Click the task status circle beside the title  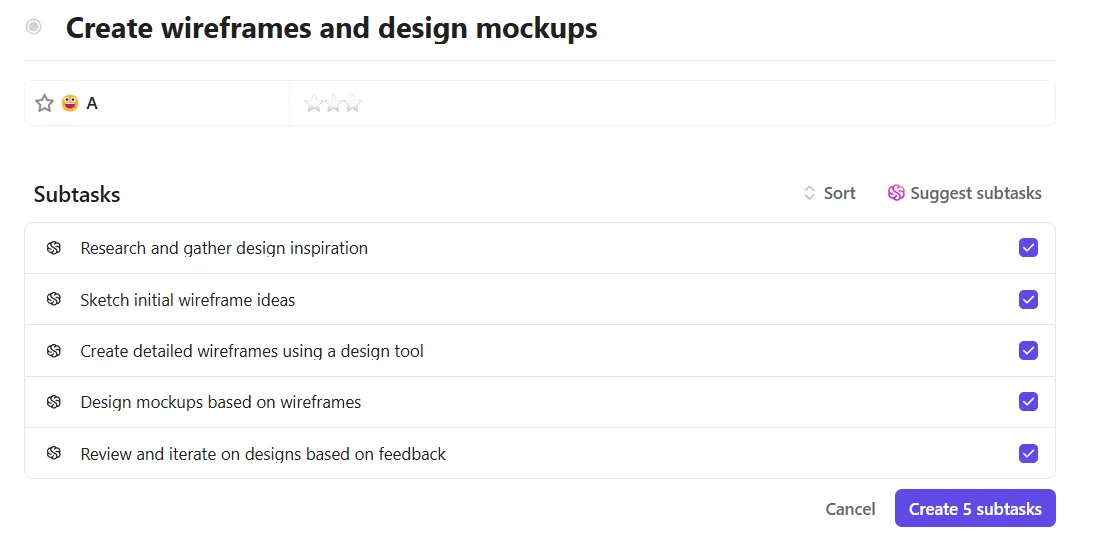[33, 27]
